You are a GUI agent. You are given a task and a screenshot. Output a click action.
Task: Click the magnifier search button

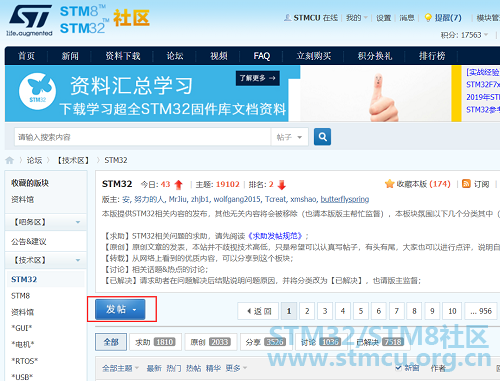tap(322, 137)
